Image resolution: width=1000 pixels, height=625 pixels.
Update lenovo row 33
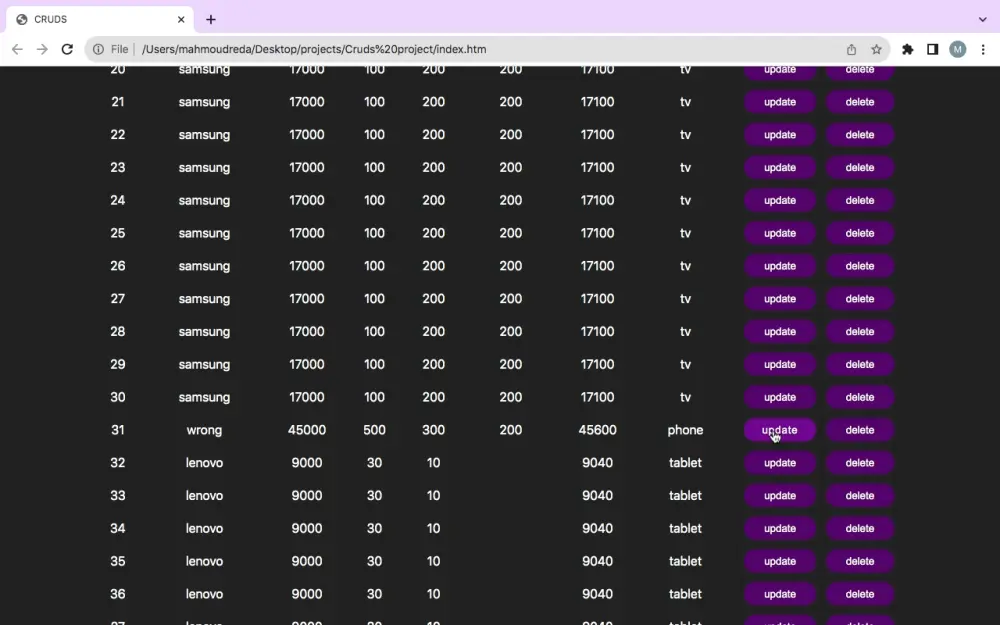click(779, 496)
